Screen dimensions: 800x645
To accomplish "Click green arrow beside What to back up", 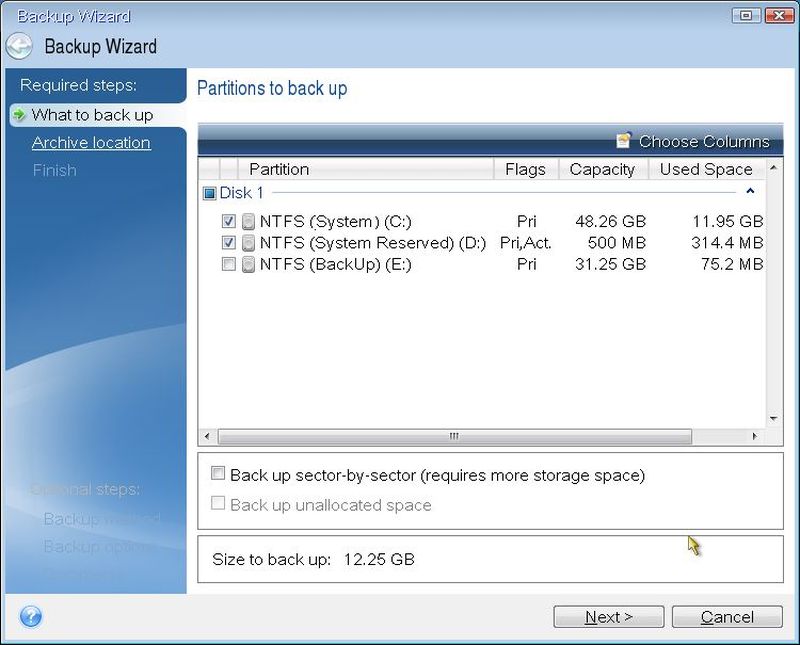I will [19, 115].
